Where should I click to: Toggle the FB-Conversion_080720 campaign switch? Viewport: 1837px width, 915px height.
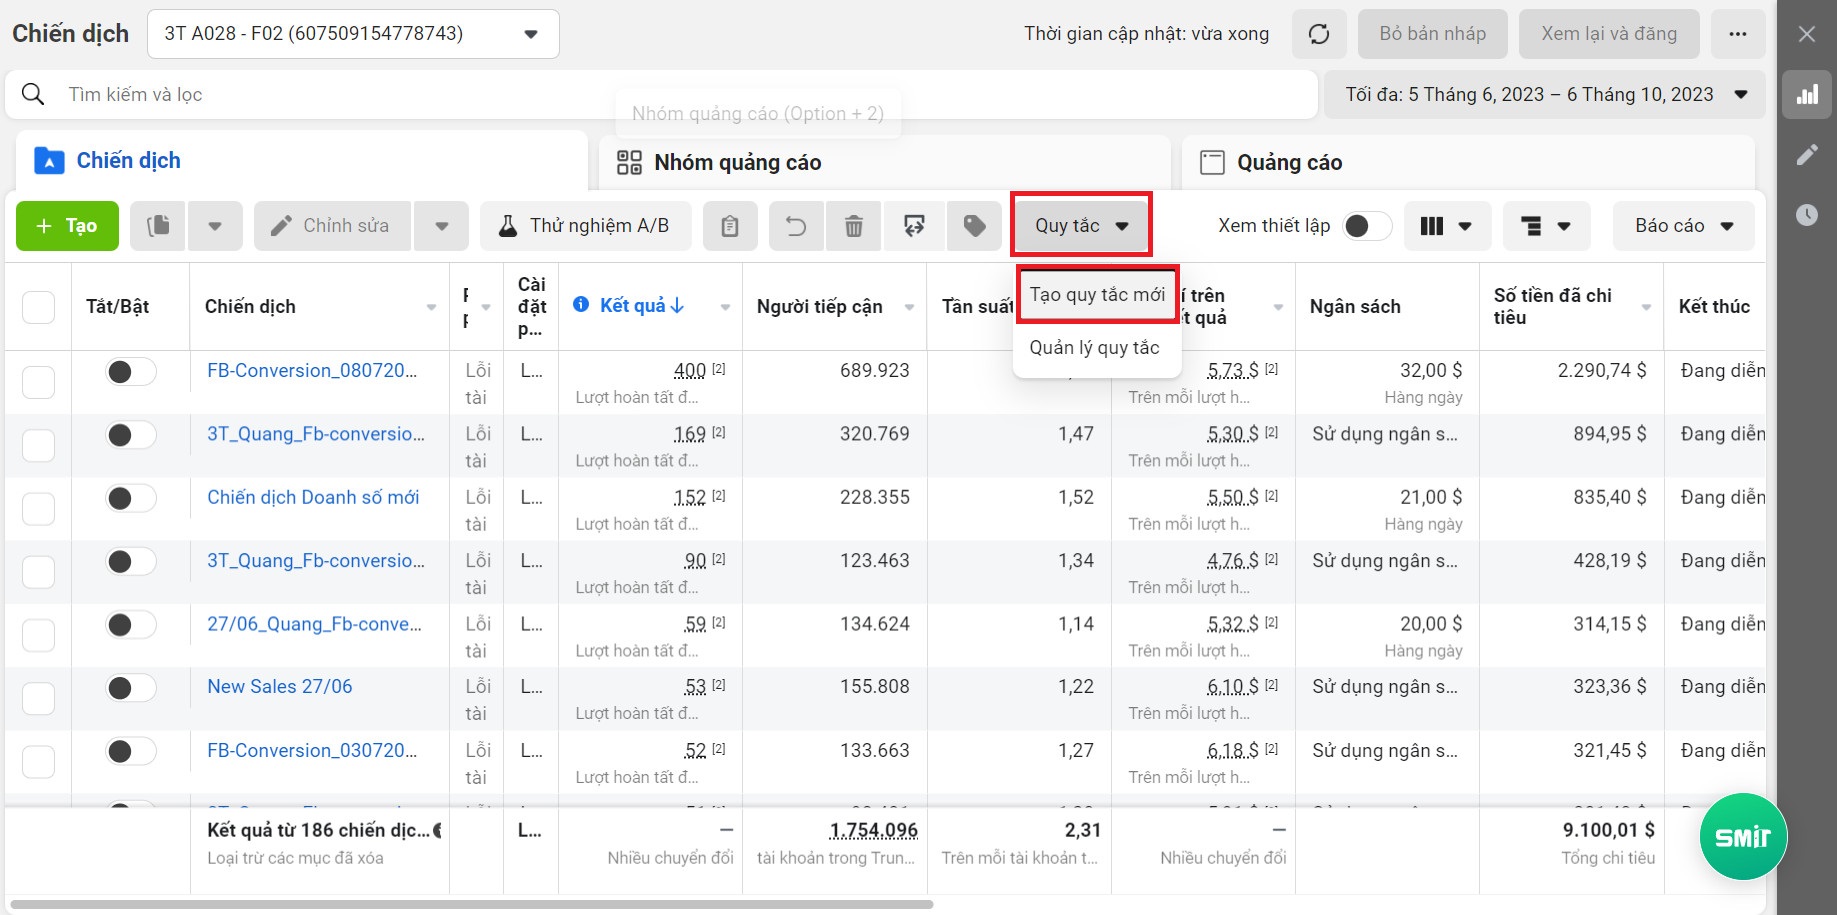coord(131,372)
